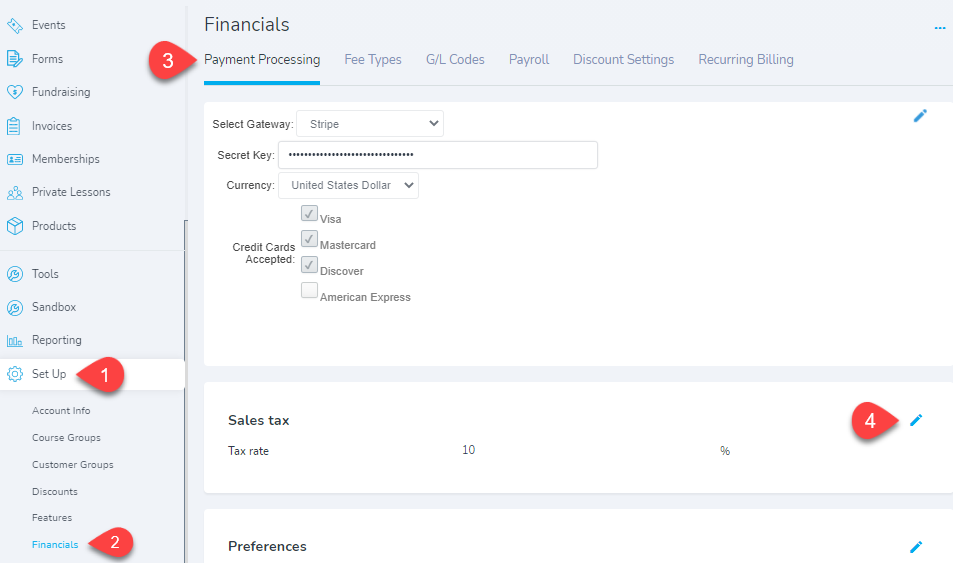Image resolution: width=953 pixels, height=563 pixels.
Task: Edit Preferences section pencil icon
Action: (916, 547)
